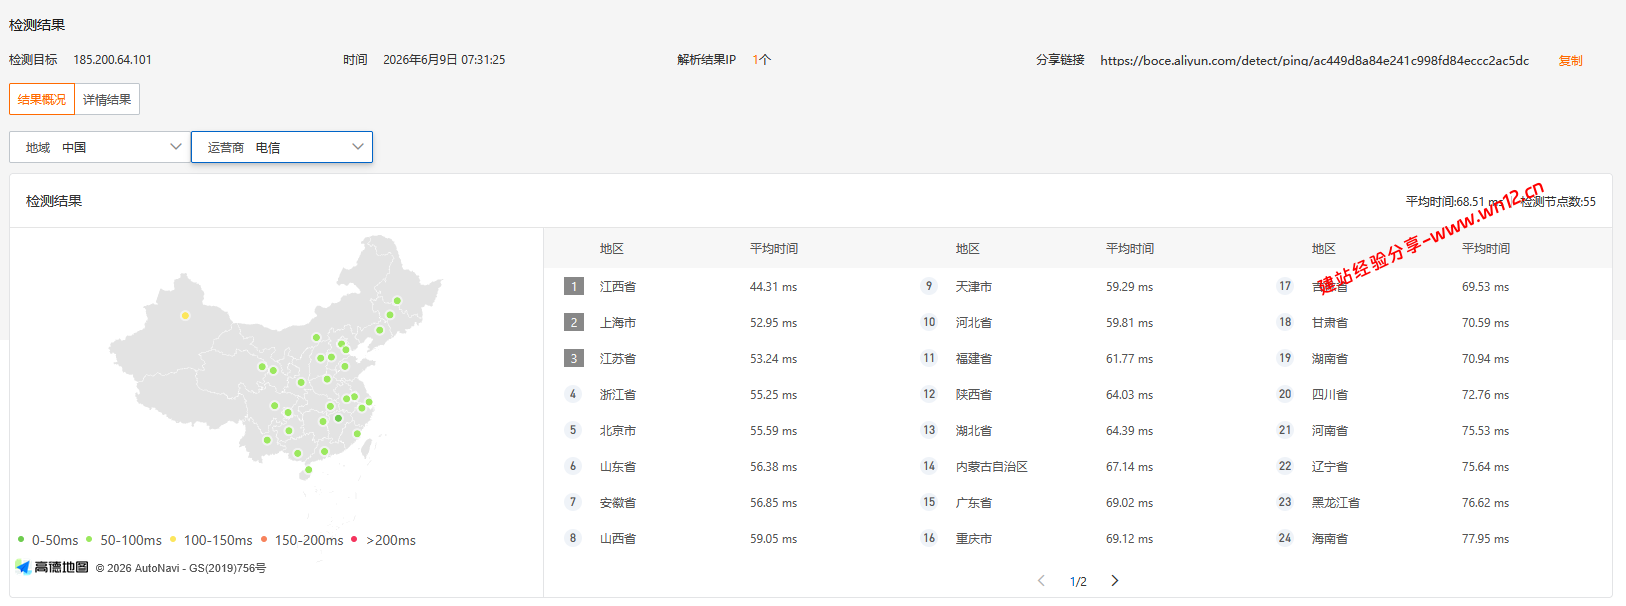This screenshot has height=606, width=1626.
Task: Click the AutoNavi copyright notice
Action: (181, 568)
